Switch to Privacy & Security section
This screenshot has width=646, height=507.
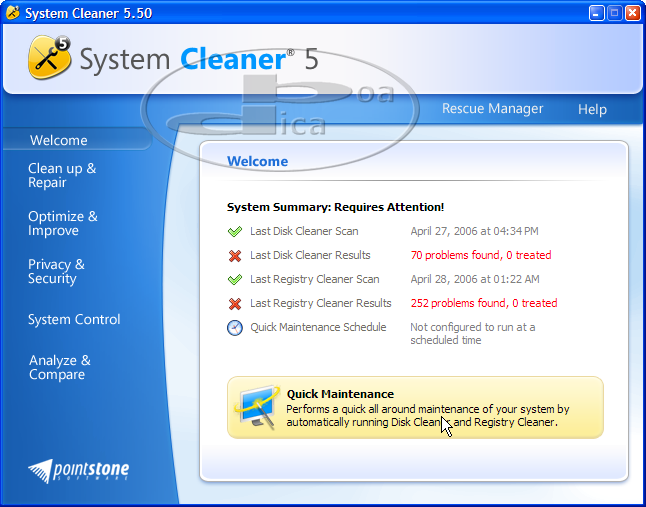56,271
